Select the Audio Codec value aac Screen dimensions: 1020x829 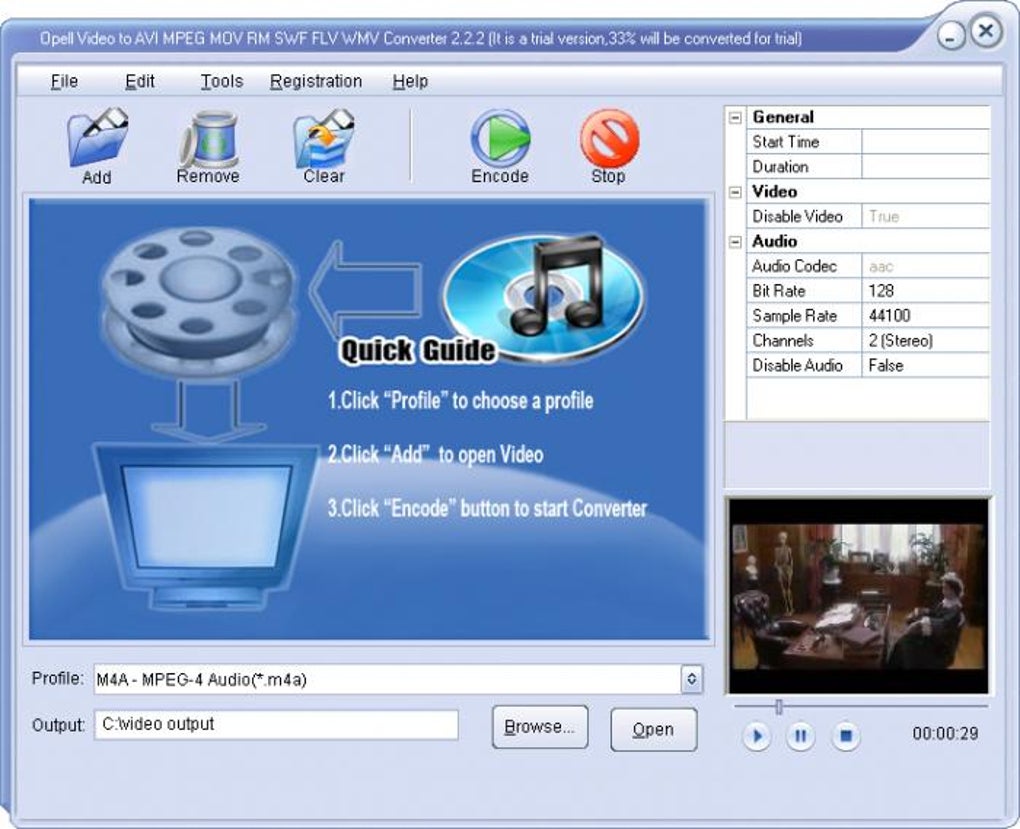925,266
